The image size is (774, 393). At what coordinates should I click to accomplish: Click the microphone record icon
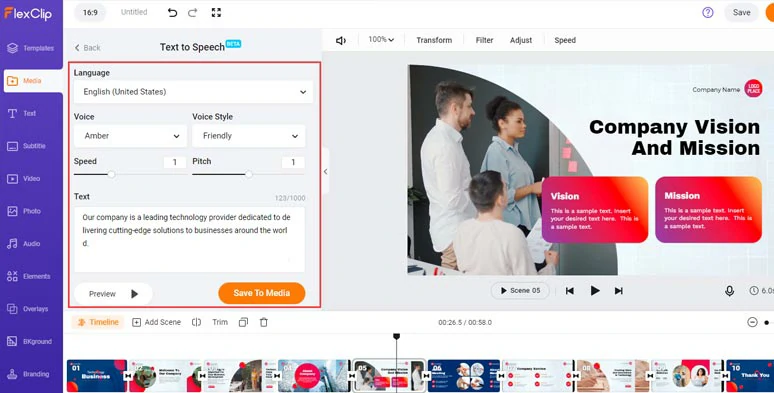point(729,291)
